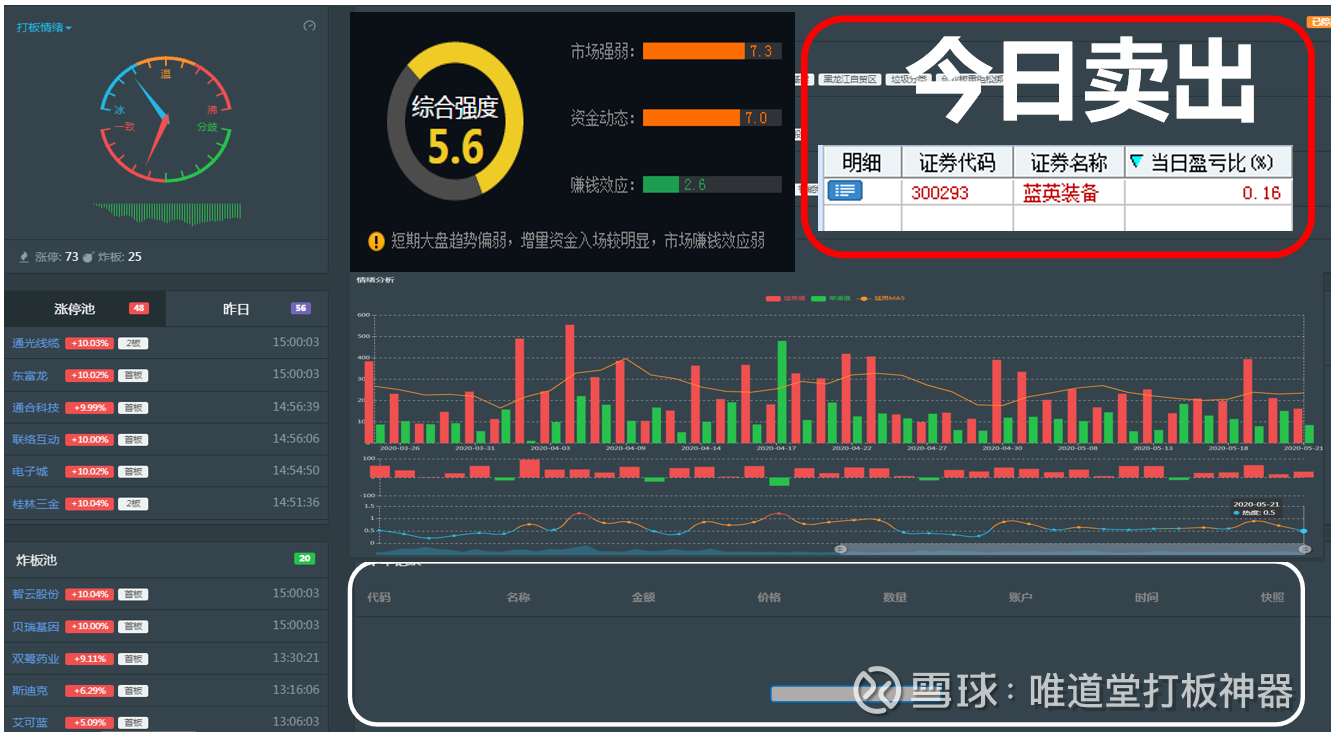1336x735 pixels.
Task: Click the 14:56:06 time of 联络互动
Action: (296, 438)
